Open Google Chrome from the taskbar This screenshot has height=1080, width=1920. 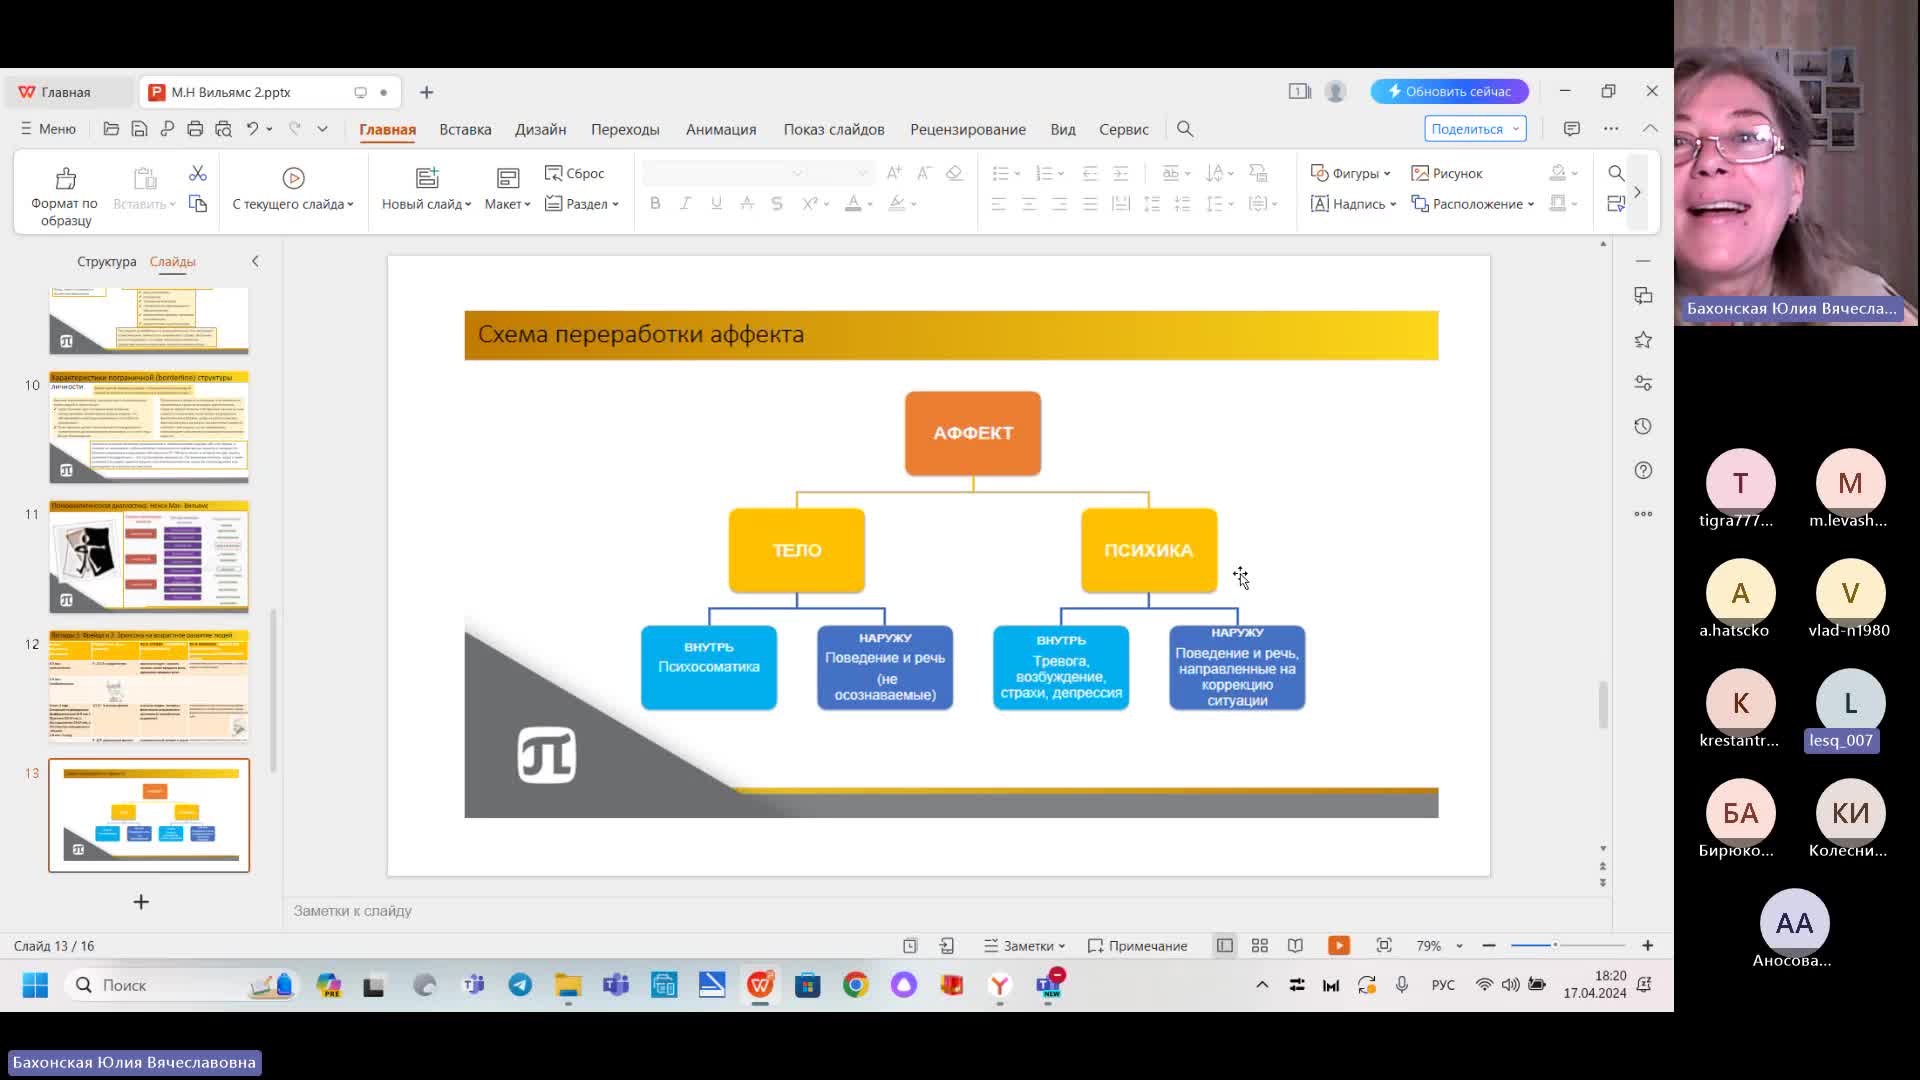point(856,986)
